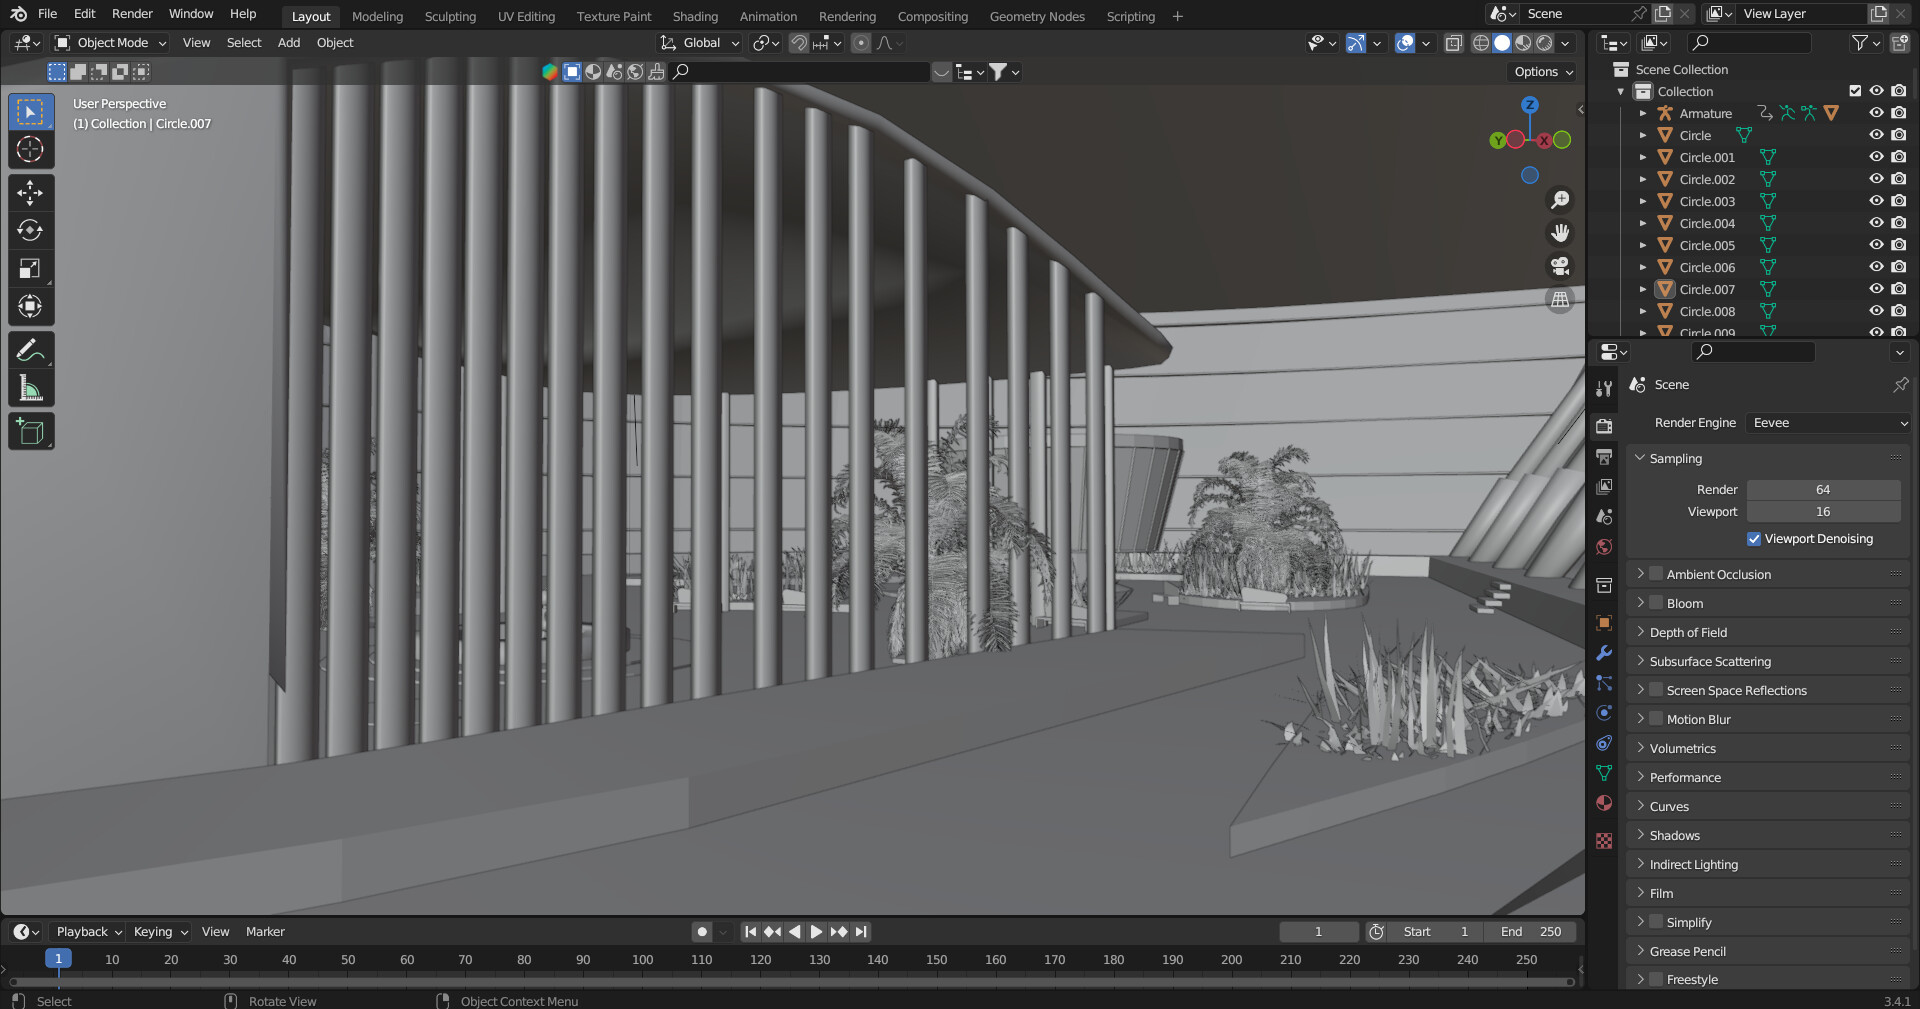Expand the Shadows panel
This screenshot has width=1920, height=1009.
1674,836
